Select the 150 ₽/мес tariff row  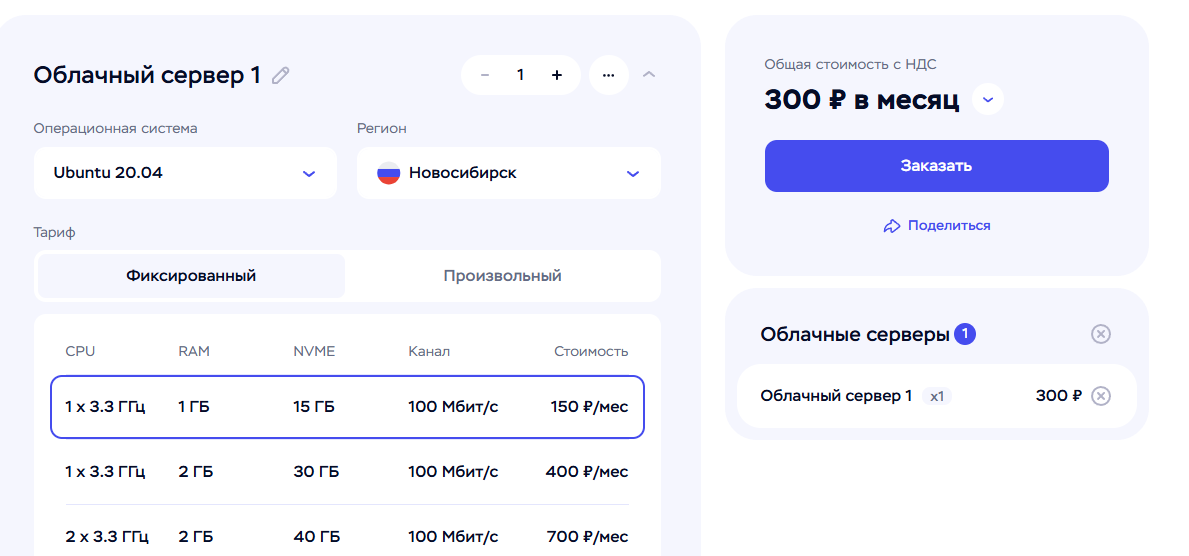click(347, 407)
